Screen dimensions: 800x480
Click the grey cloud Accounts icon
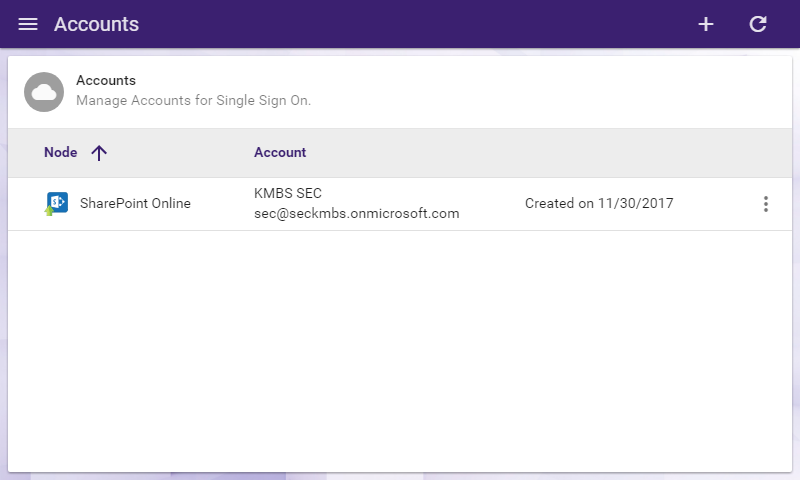click(44, 92)
